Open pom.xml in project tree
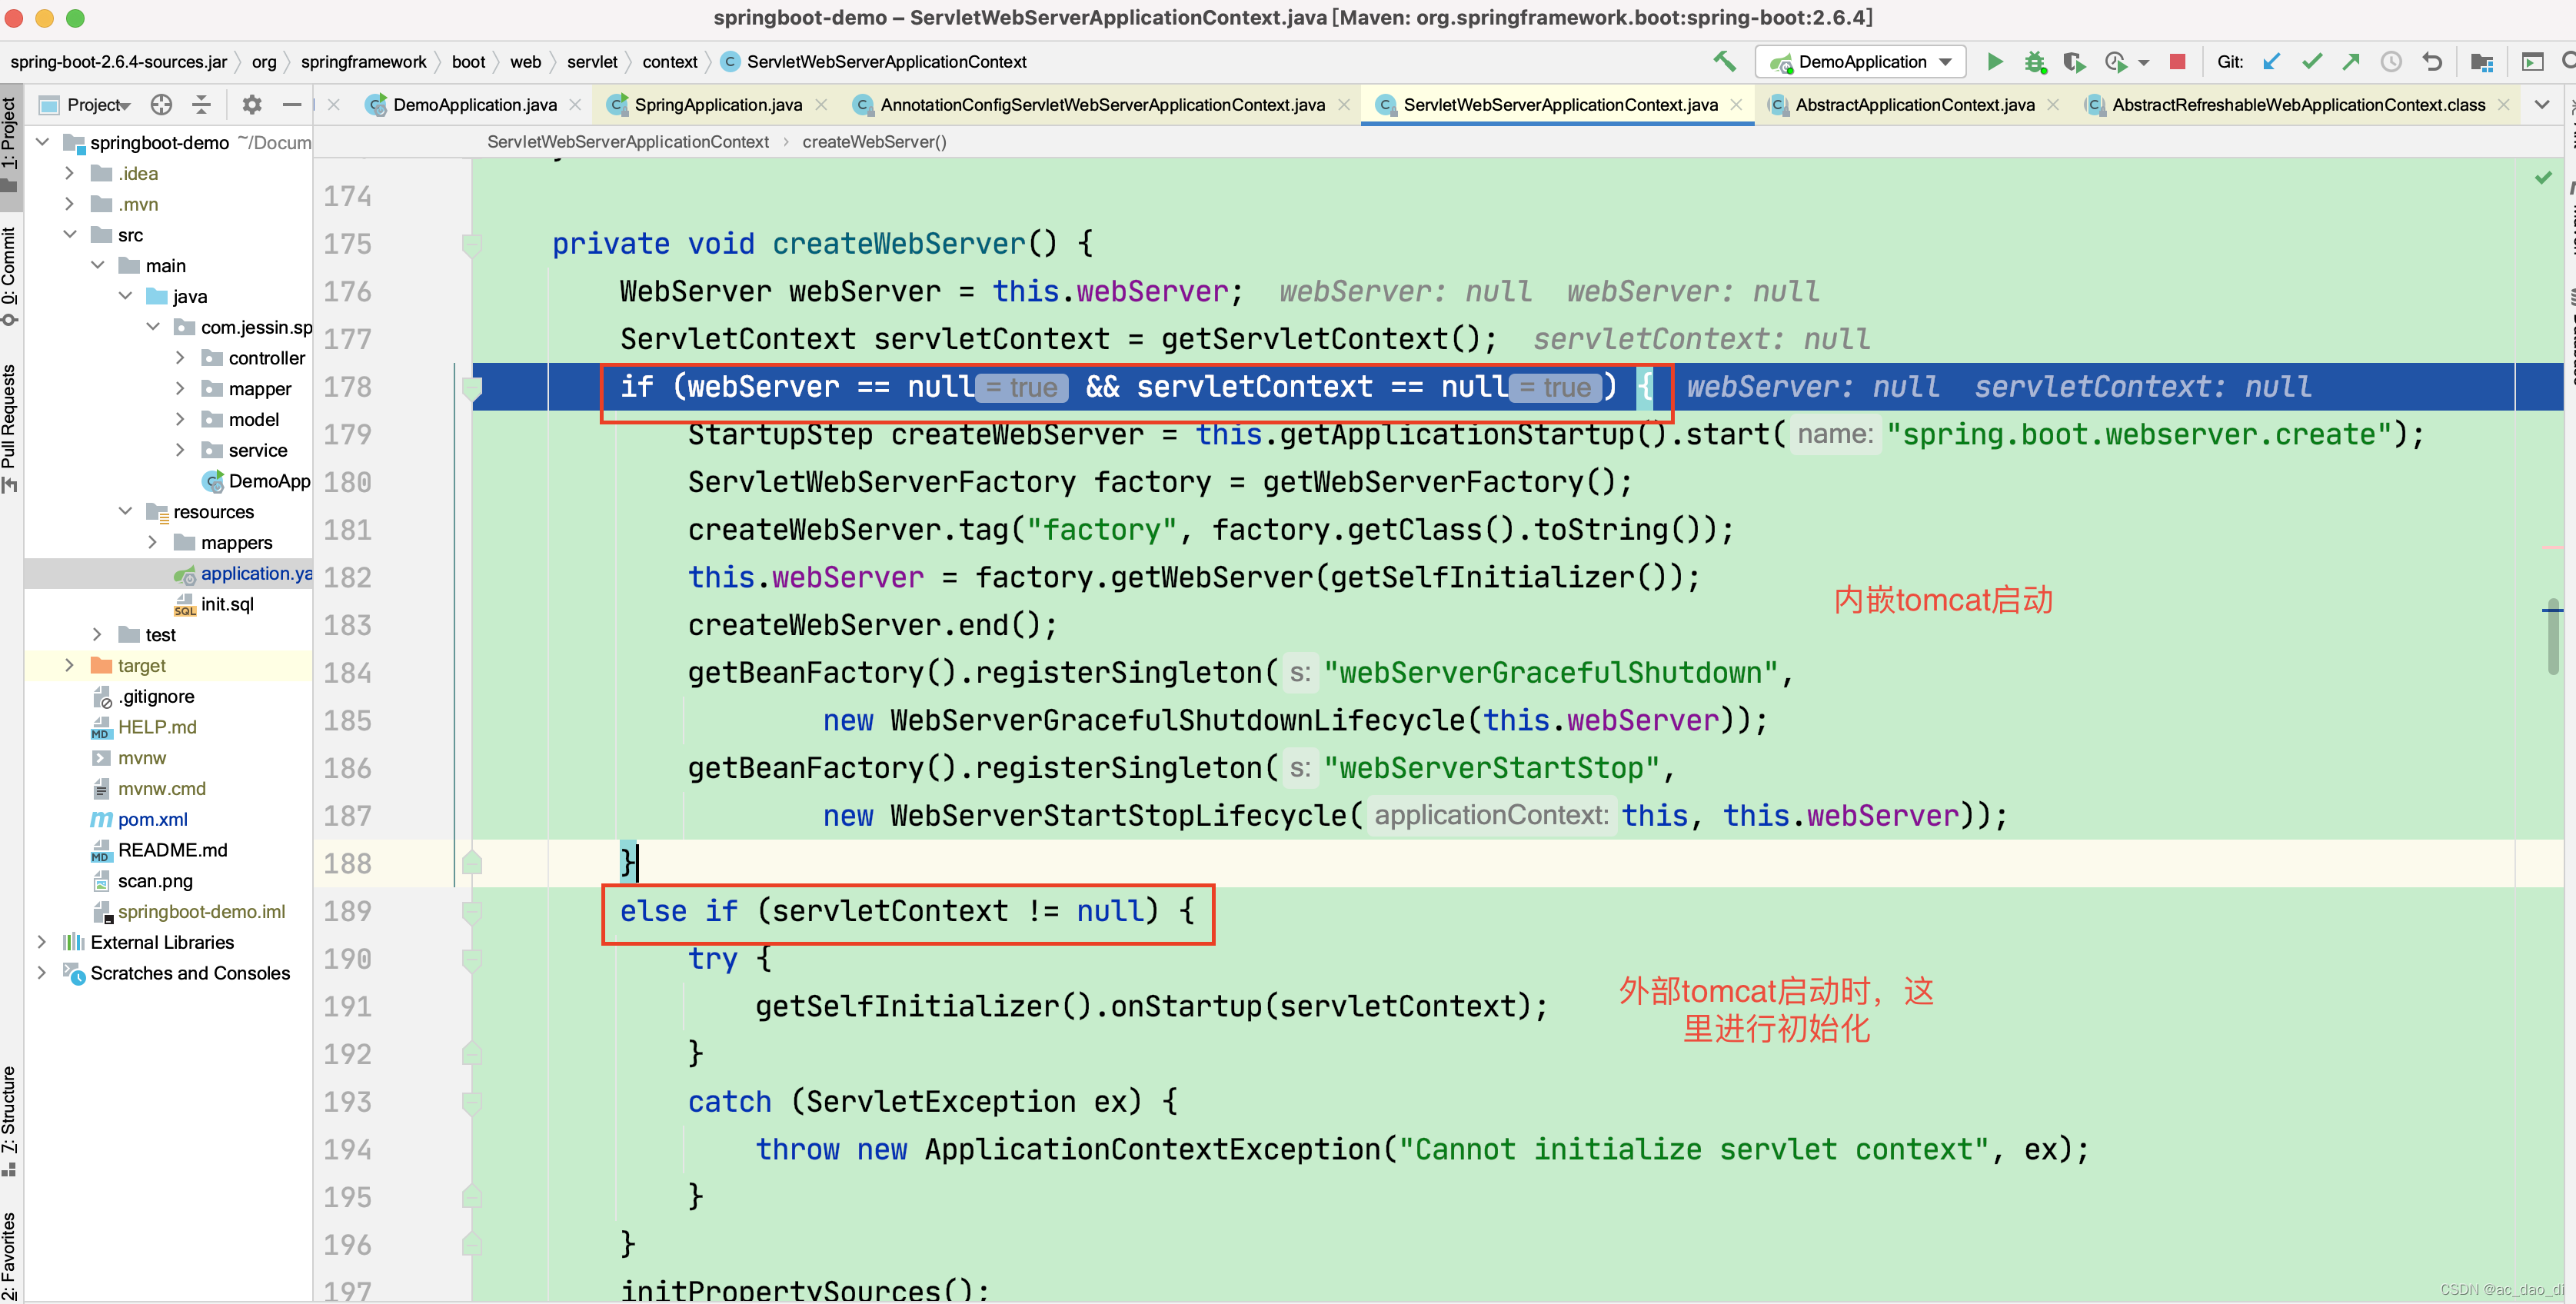2576x1304 pixels. 152,820
